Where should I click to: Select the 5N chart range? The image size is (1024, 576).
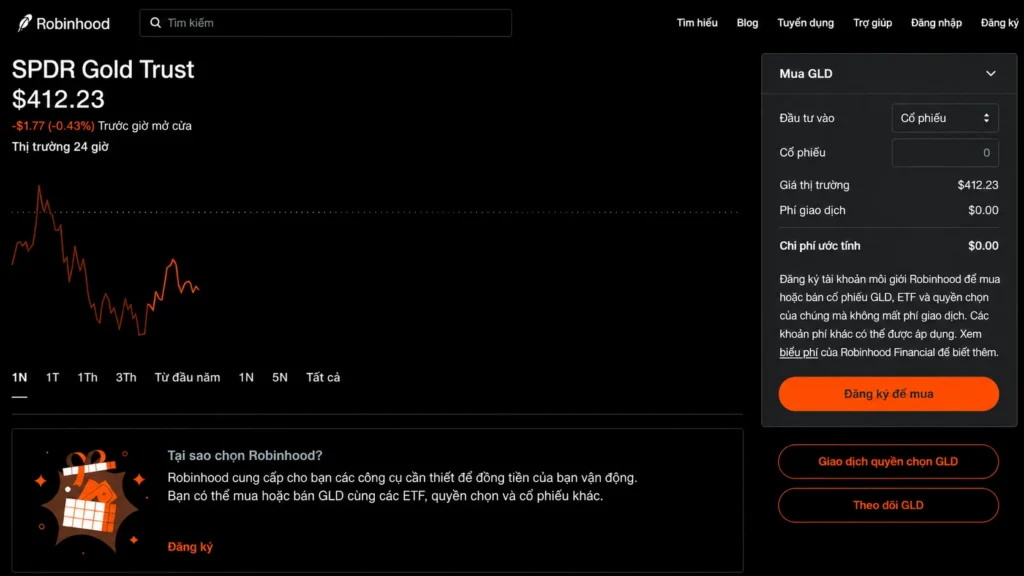pos(280,377)
